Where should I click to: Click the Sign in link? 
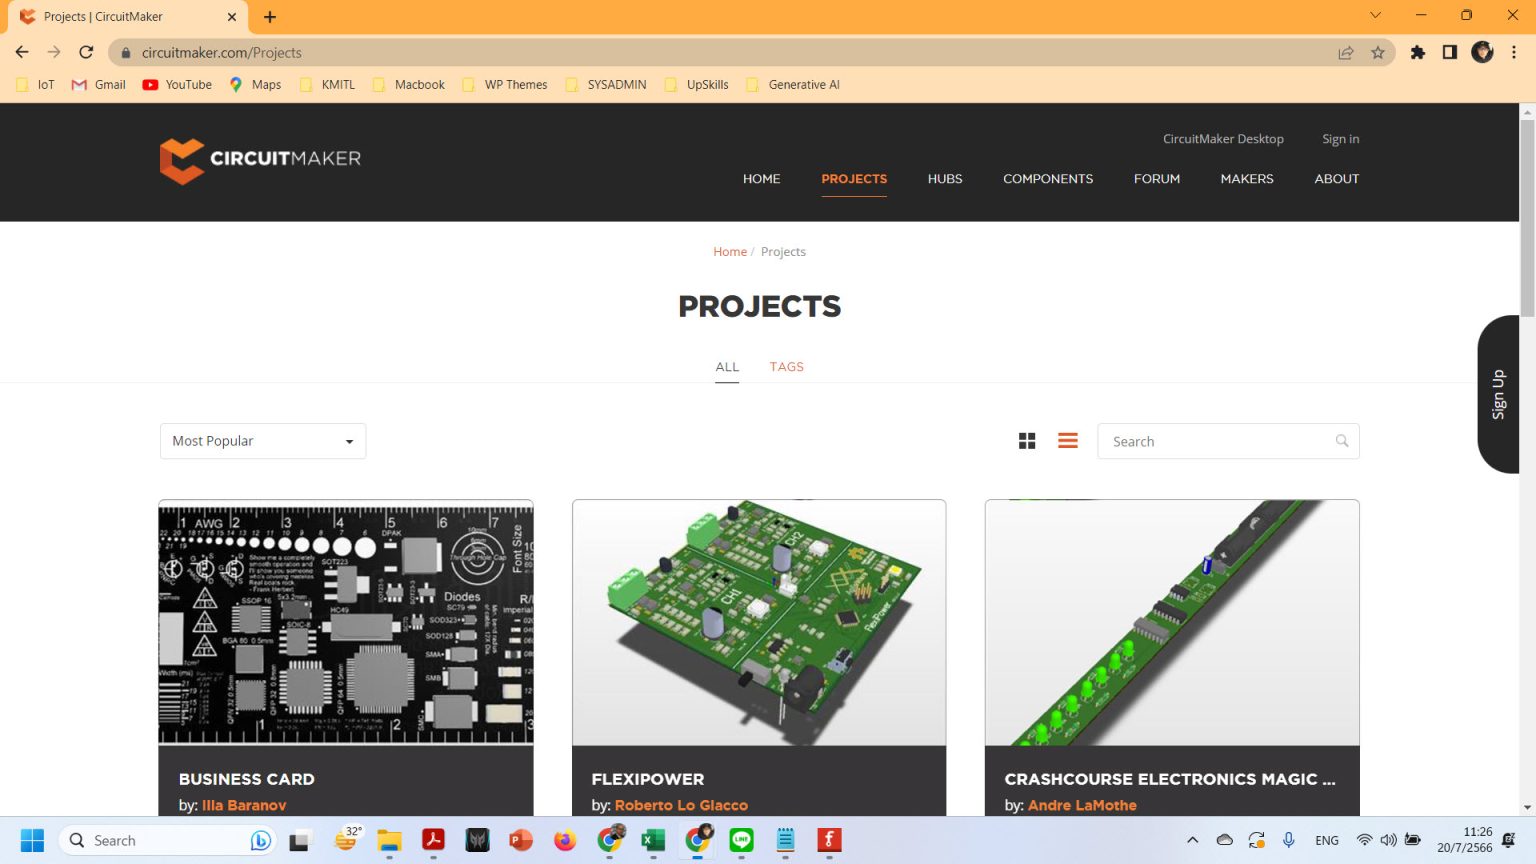[x=1340, y=139]
